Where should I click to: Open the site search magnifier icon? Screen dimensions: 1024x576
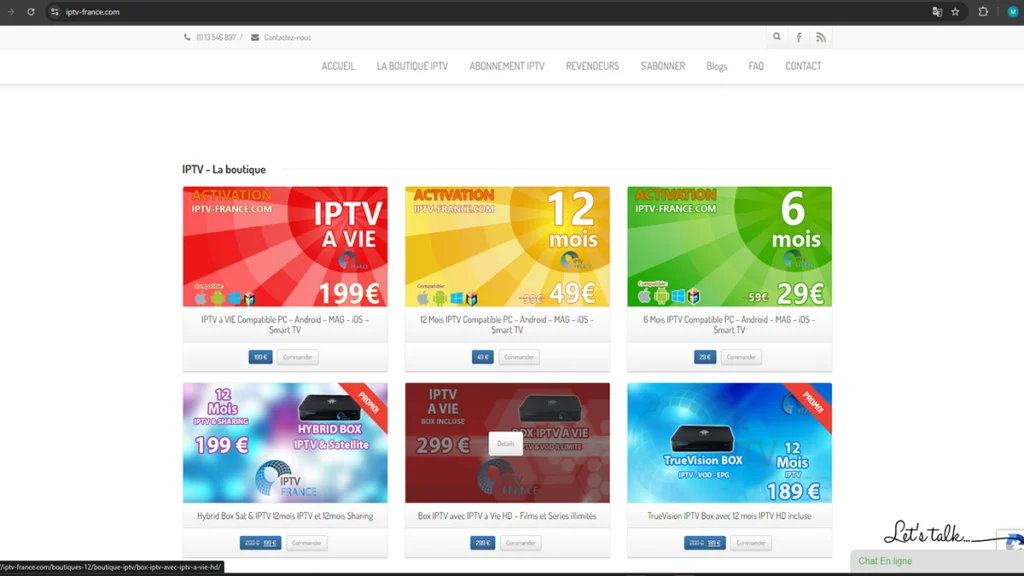[x=776, y=37]
